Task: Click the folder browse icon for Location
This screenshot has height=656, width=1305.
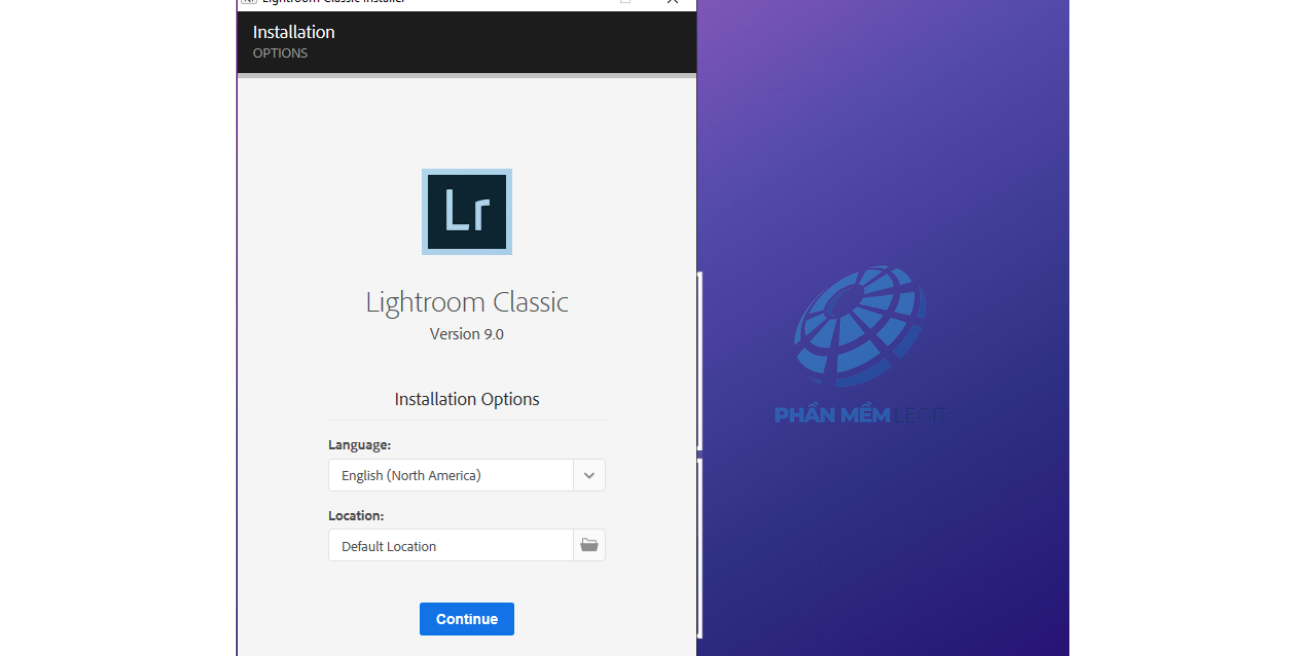Action: click(589, 545)
